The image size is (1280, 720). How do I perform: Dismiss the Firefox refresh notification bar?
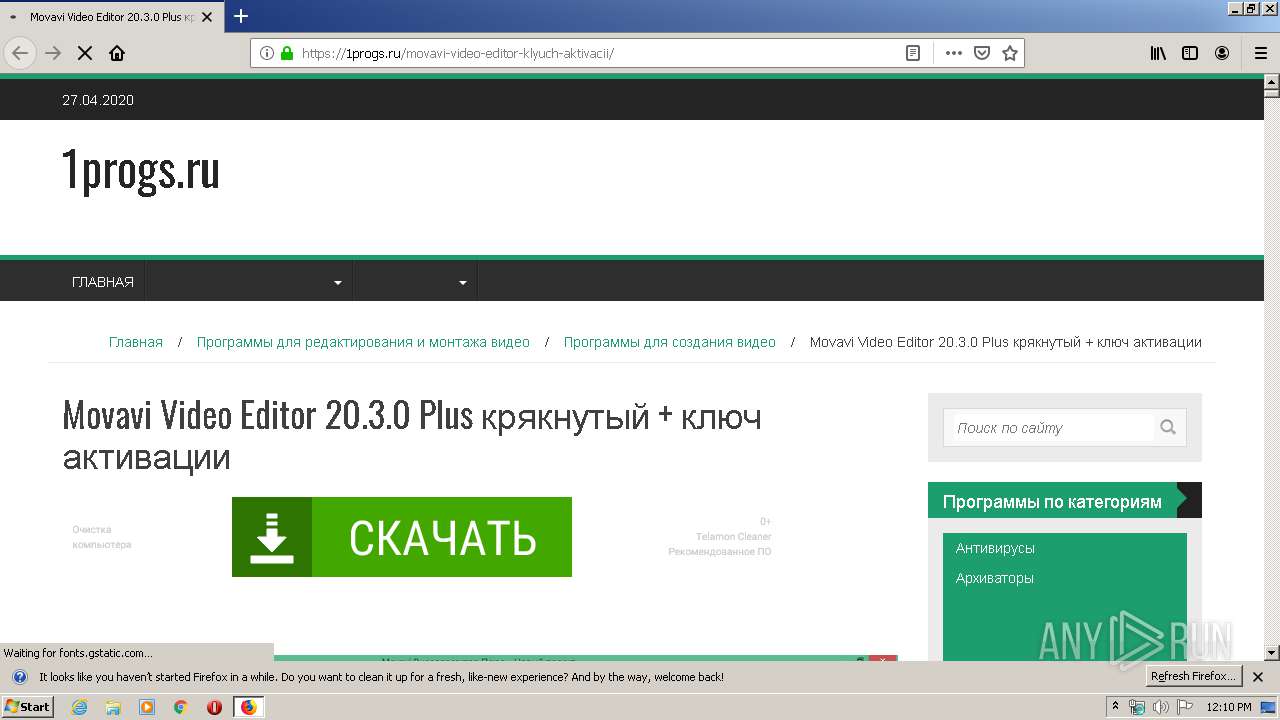(1258, 677)
